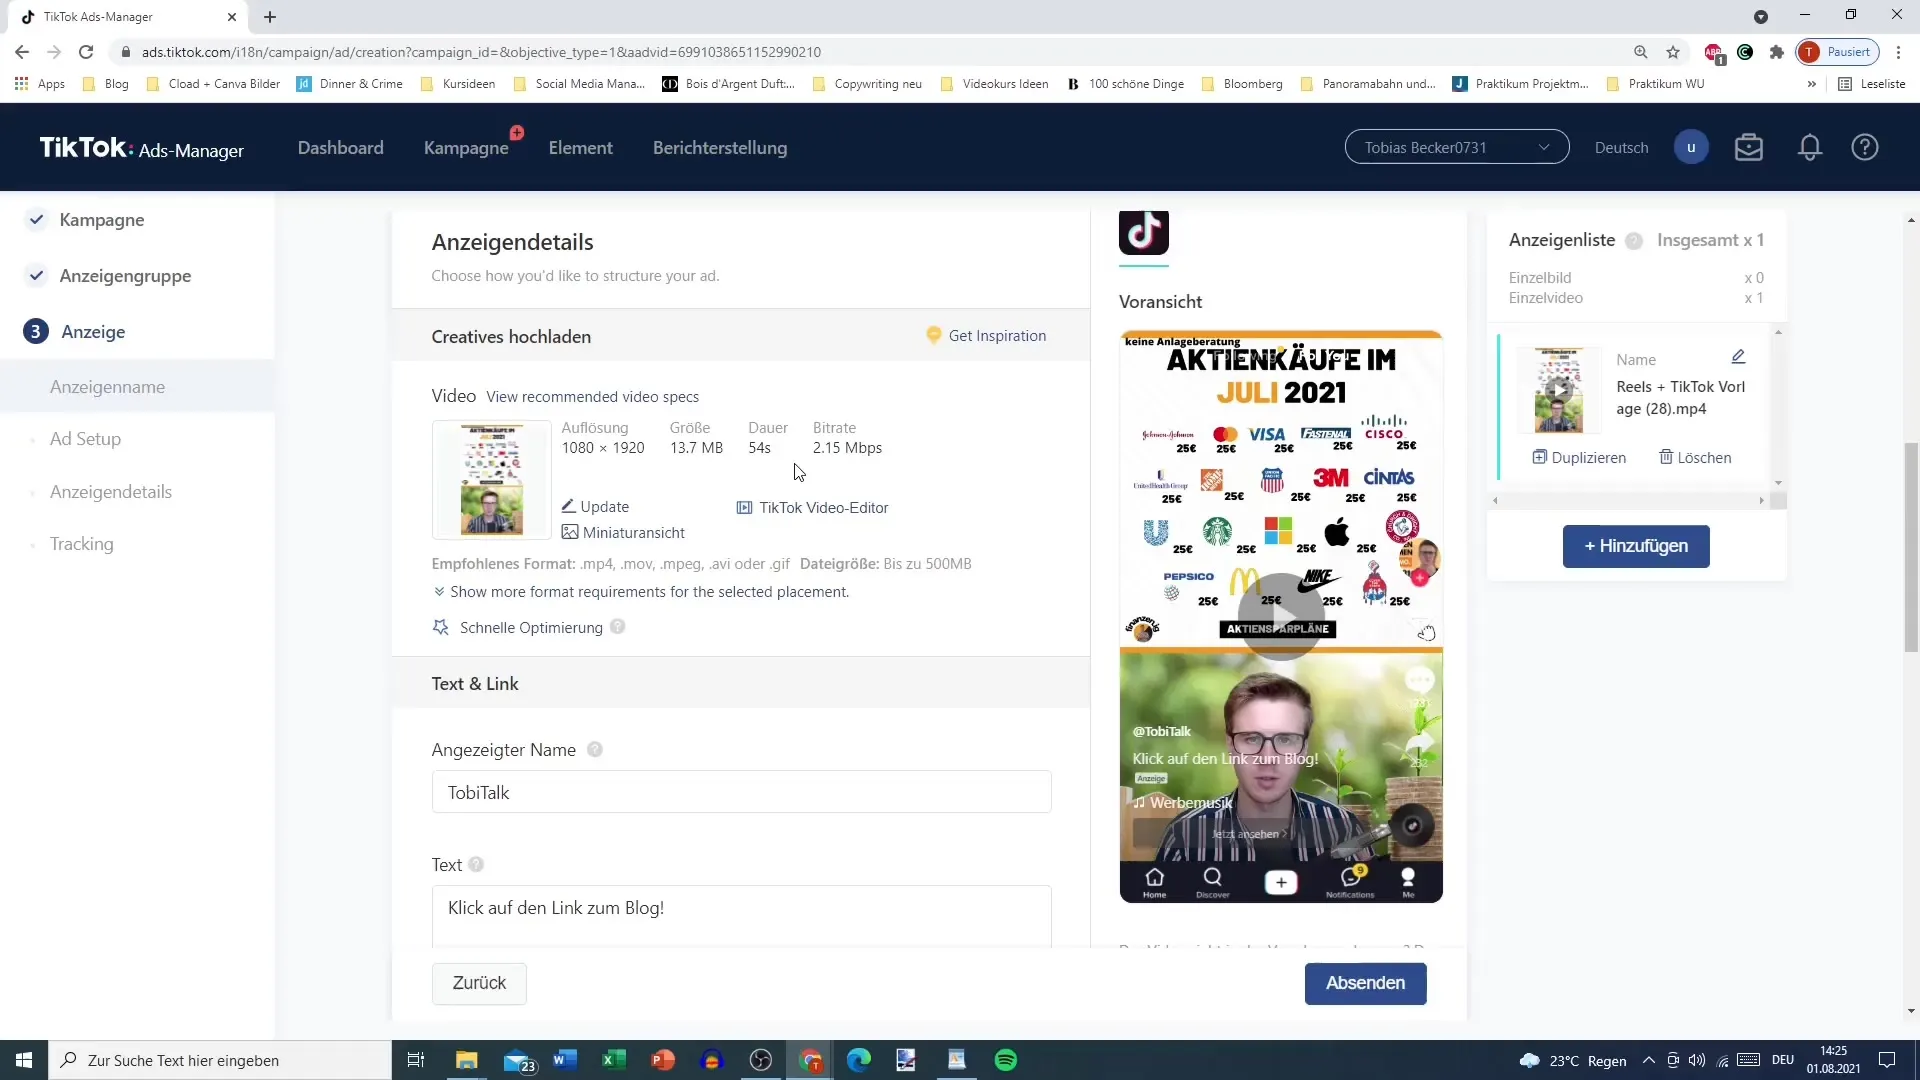Open the Kampagne menu item
This screenshot has width=1920, height=1080.
coord(467,146)
